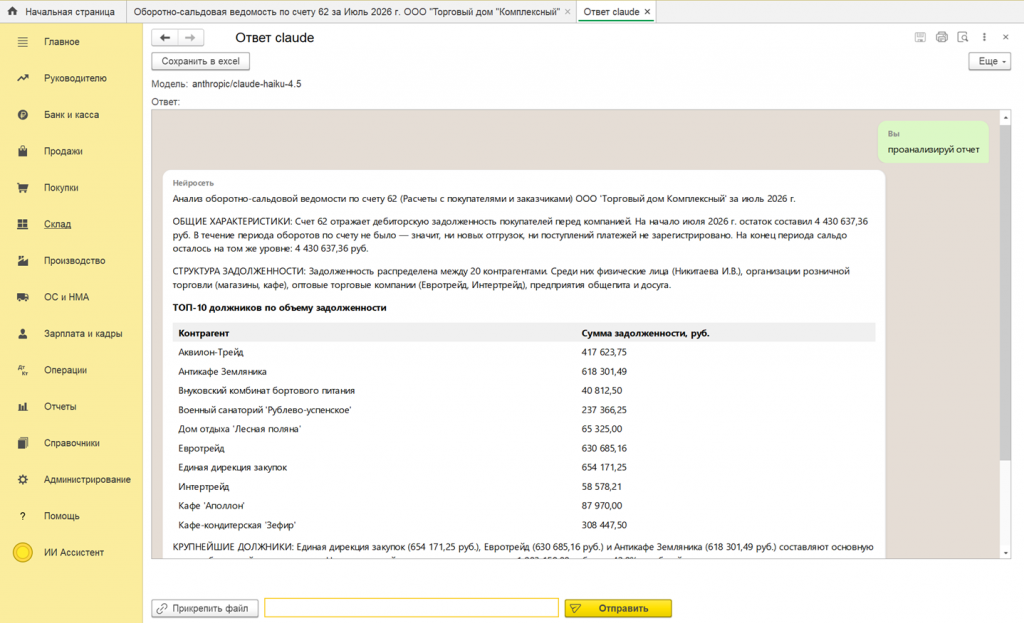Screen dimensions: 1024x623
Task: Click the Кафе 'Аполлон' row
Action: tap(524, 505)
